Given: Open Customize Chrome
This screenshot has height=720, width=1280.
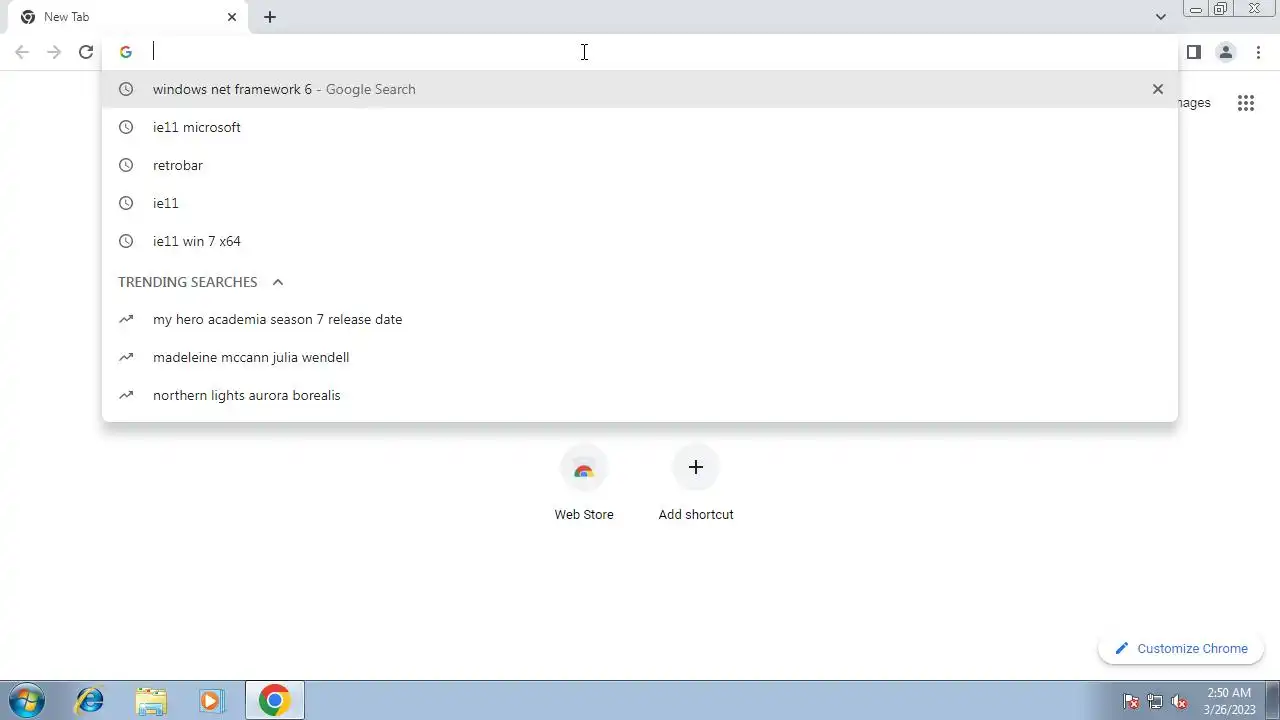Looking at the screenshot, I should click(1180, 648).
